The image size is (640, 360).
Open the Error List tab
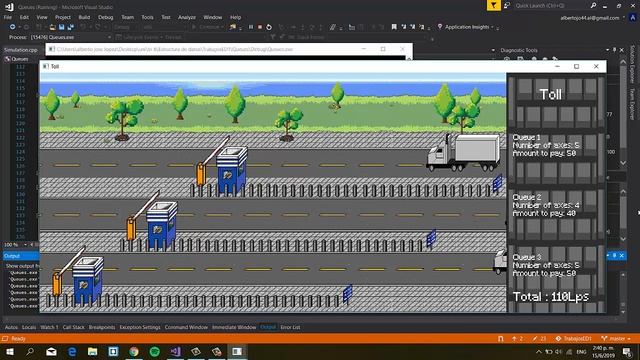click(290, 327)
